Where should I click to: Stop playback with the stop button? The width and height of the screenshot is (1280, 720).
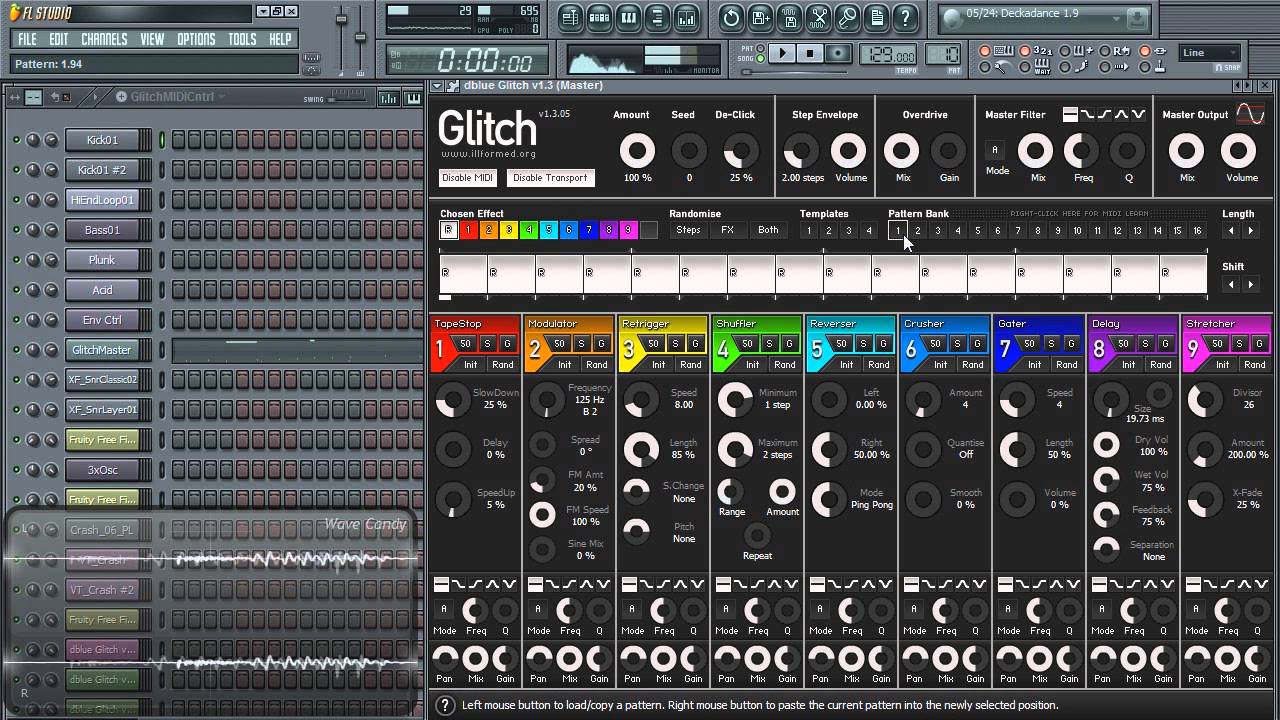[811, 53]
